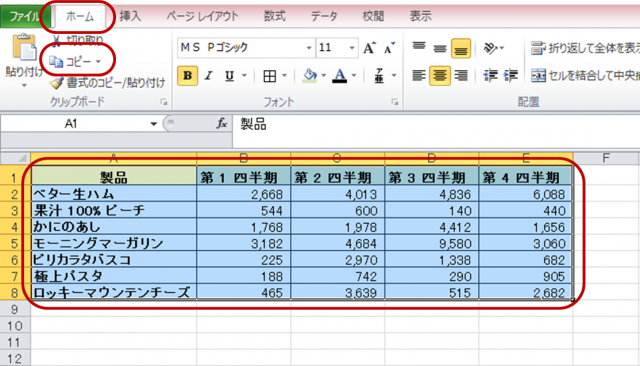Toggle Underline formatting
The image size is (640, 366).
(x=230, y=76)
